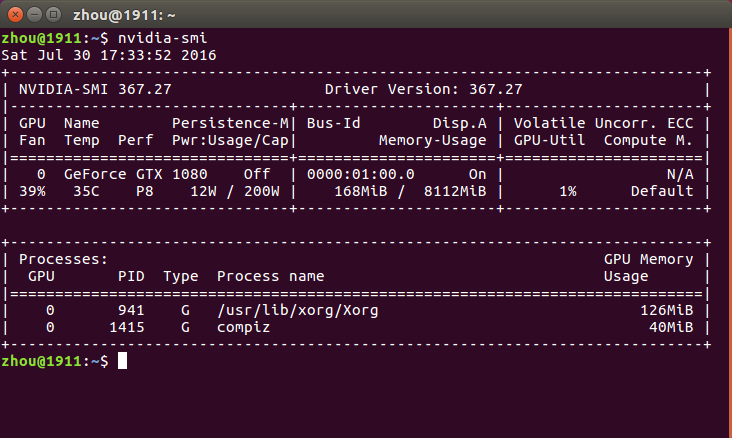Viewport: 732px width, 438px height.
Task: Click the 35C temperature reading
Action: click(86, 191)
